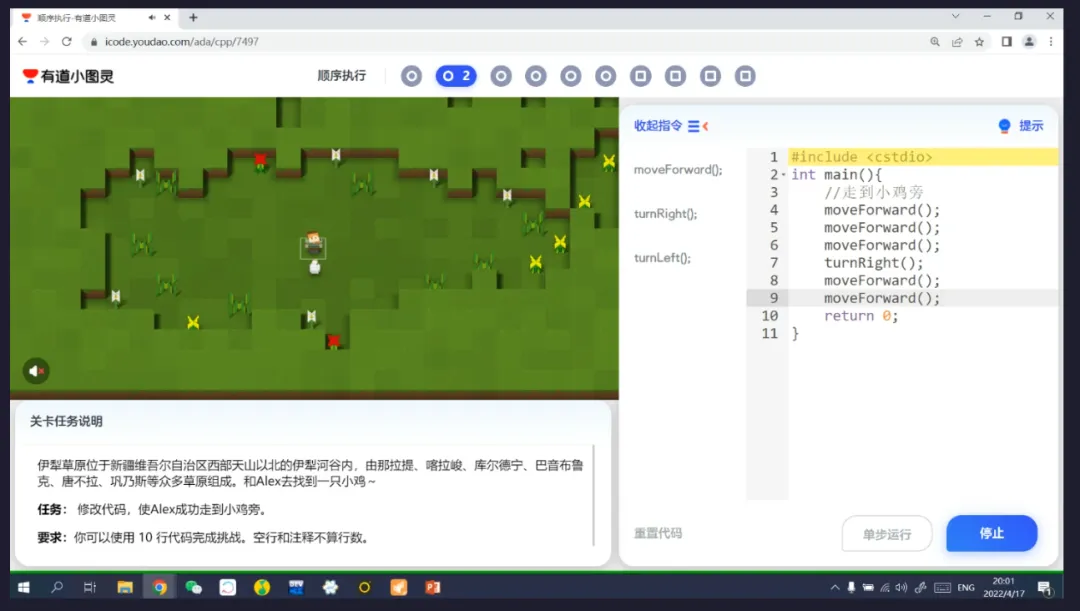This screenshot has width=1080, height=611.
Task: Click the 关卡任务说明 heading
Action: point(66,421)
